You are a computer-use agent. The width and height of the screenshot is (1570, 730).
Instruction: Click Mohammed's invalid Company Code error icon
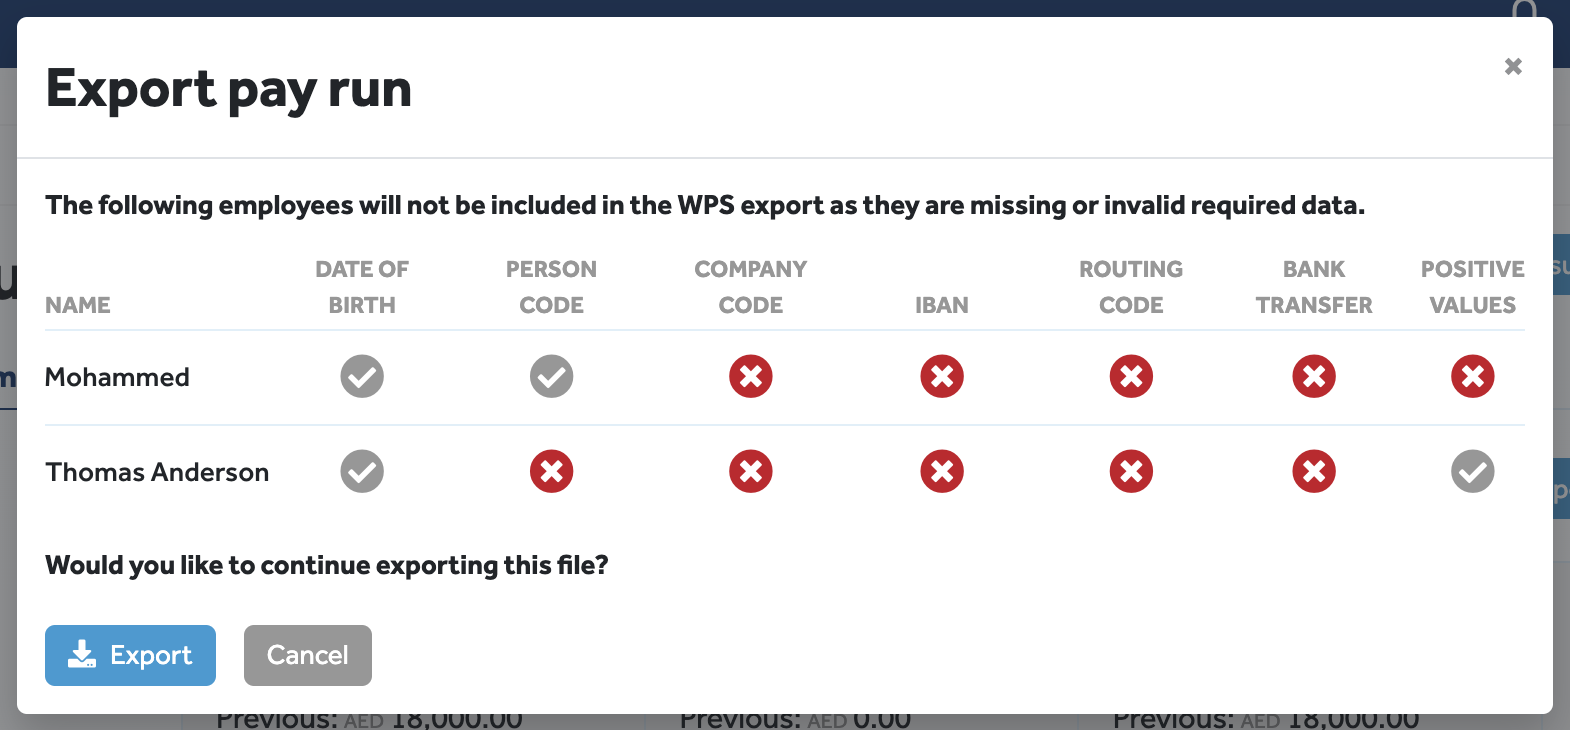(751, 377)
